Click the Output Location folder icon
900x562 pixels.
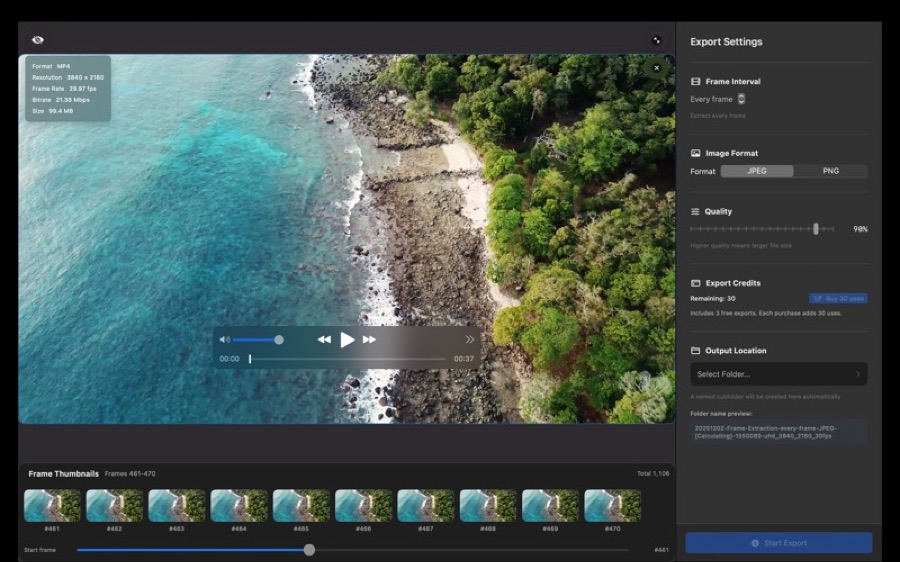[696, 350]
